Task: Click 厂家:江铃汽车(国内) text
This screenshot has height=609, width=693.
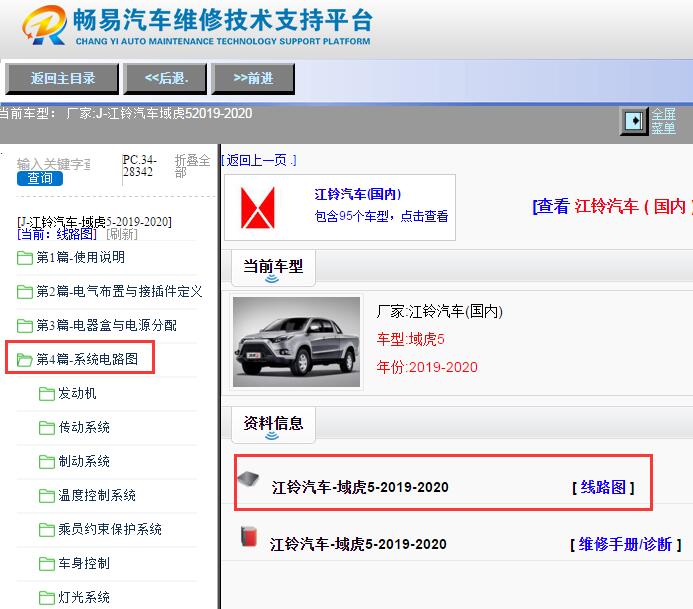Action: 440,312
